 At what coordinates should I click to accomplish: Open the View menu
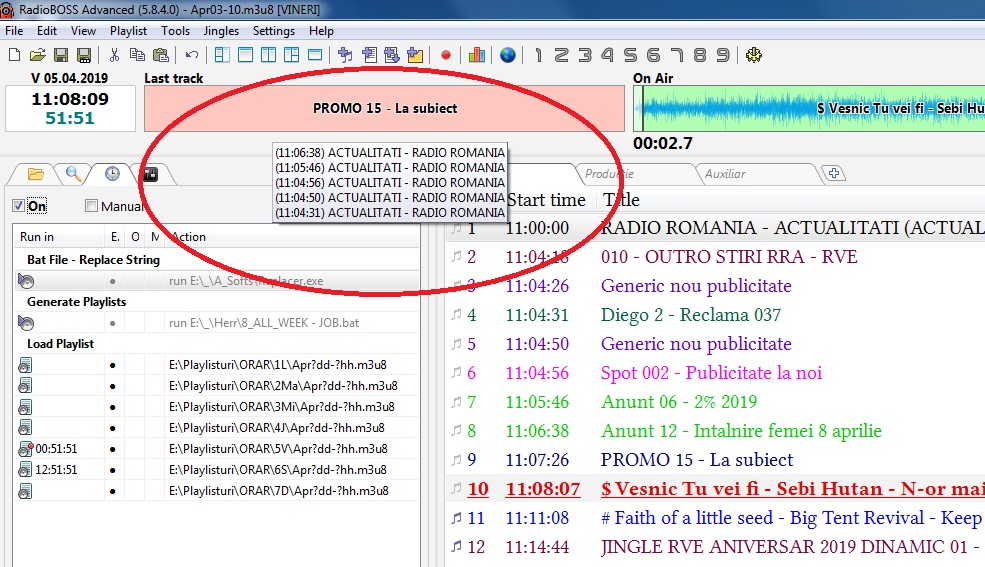(83, 31)
